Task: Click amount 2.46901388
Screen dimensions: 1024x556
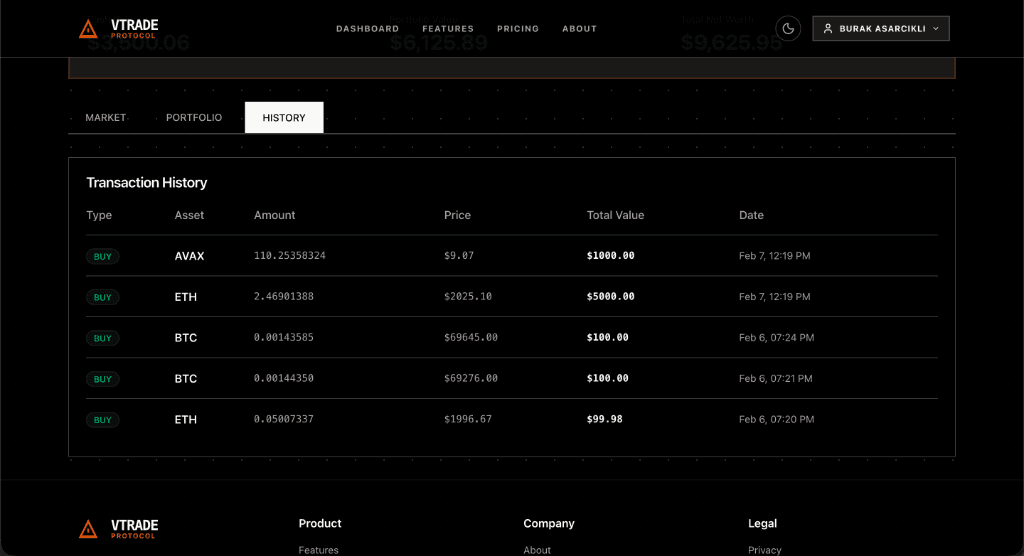Action: 283,297
